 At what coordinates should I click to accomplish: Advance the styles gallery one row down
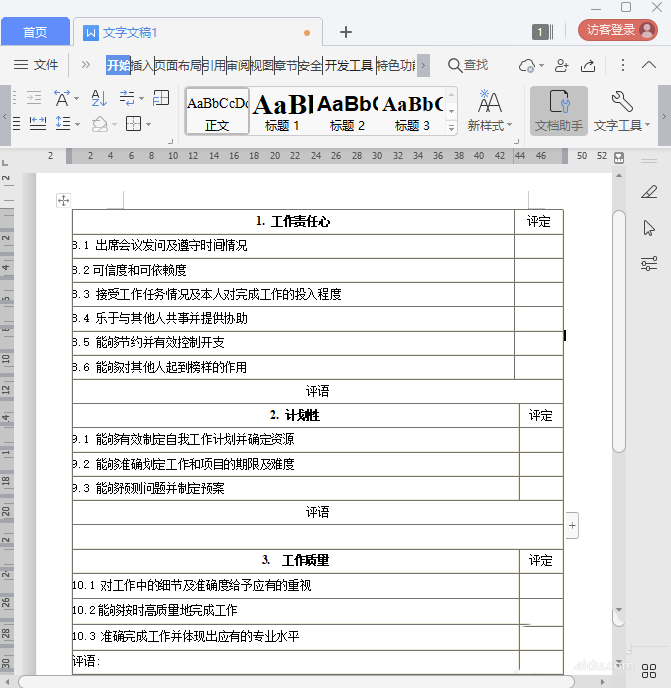pos(451,111)
